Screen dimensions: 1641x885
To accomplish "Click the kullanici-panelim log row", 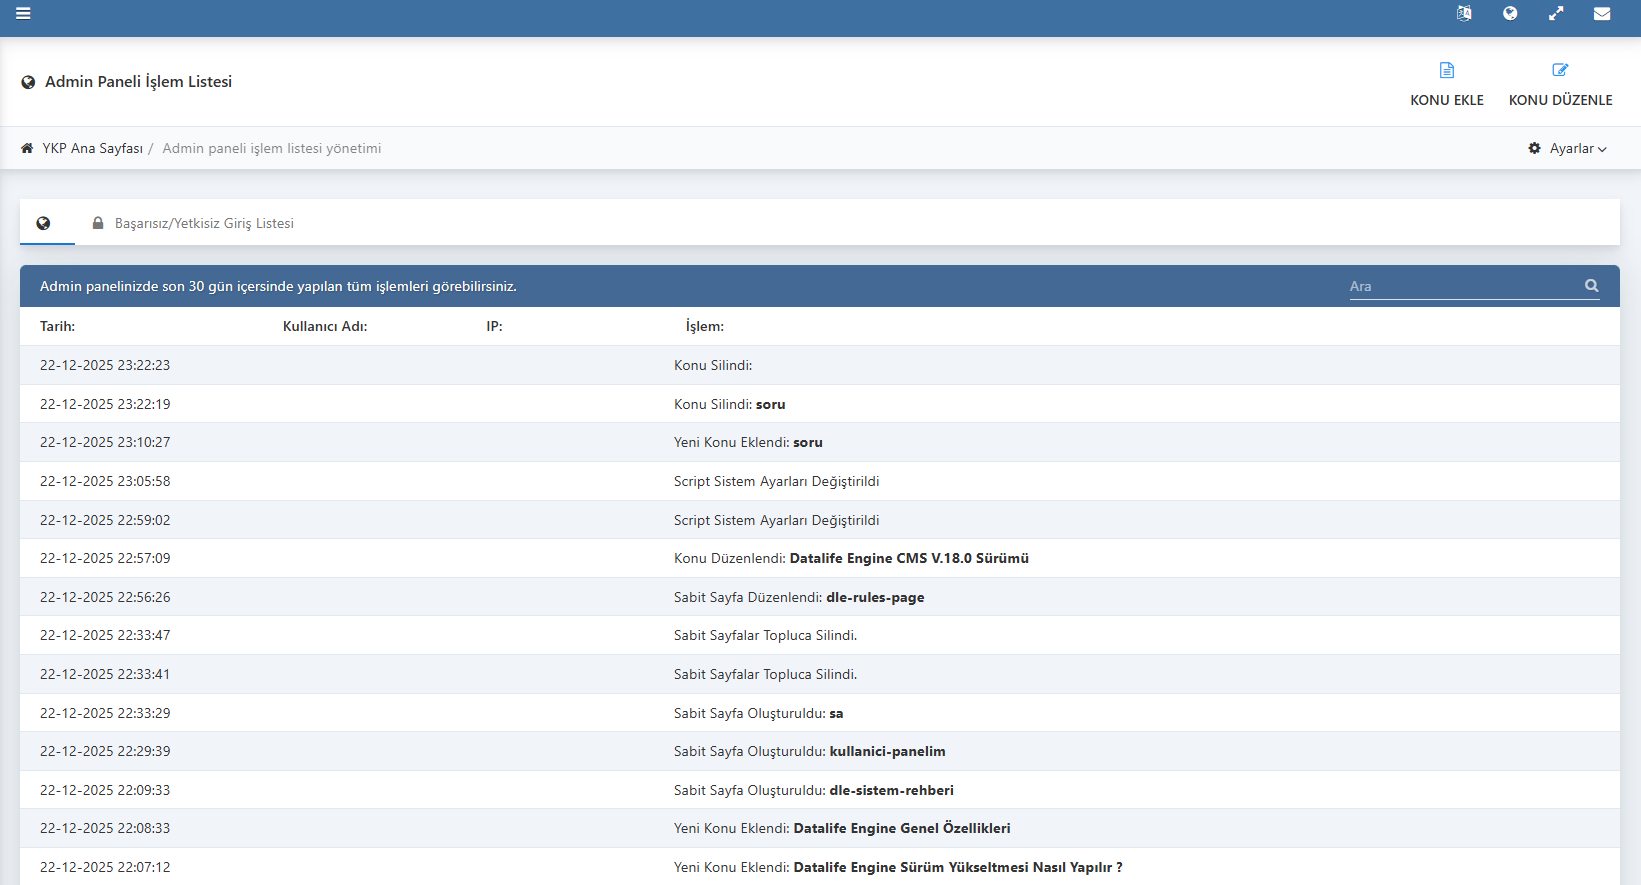I will (886, 752).
